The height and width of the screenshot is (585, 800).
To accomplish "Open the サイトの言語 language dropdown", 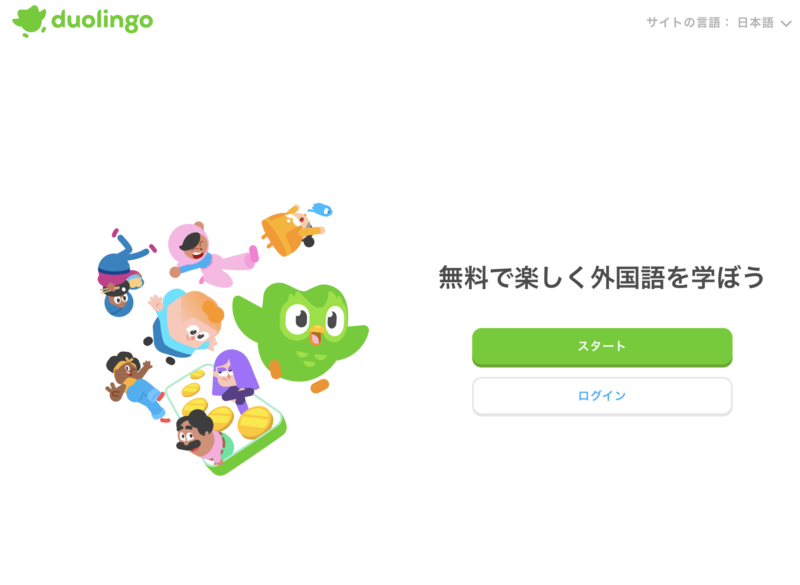I will tap(719, 22).
